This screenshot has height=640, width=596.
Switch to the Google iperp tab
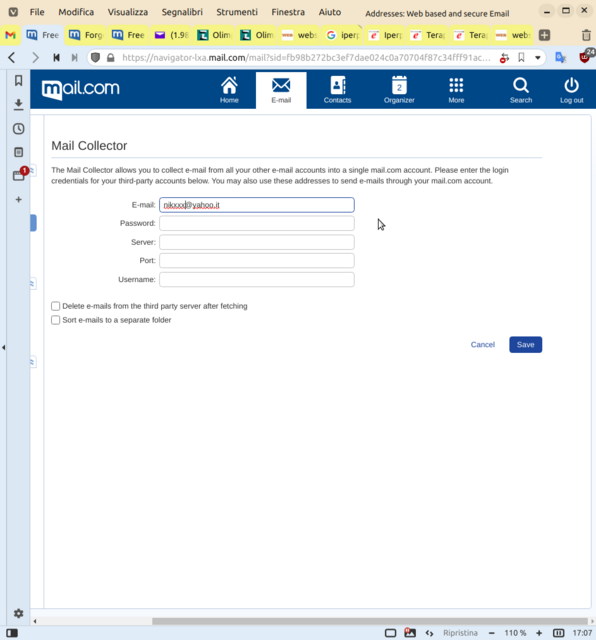click(x=342, y=35)
